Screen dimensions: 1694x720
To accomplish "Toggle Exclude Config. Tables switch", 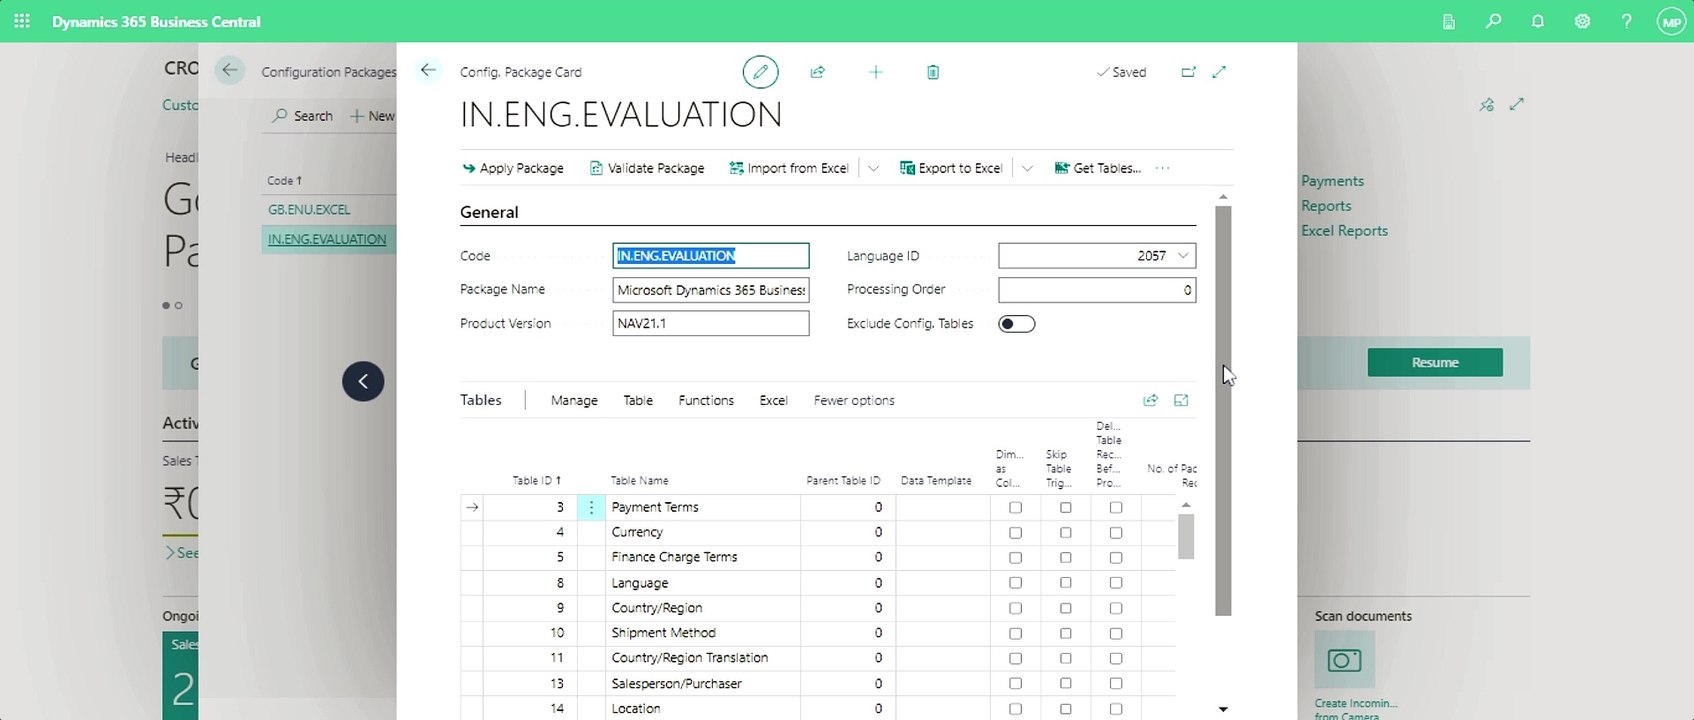I will [1016, 324].
